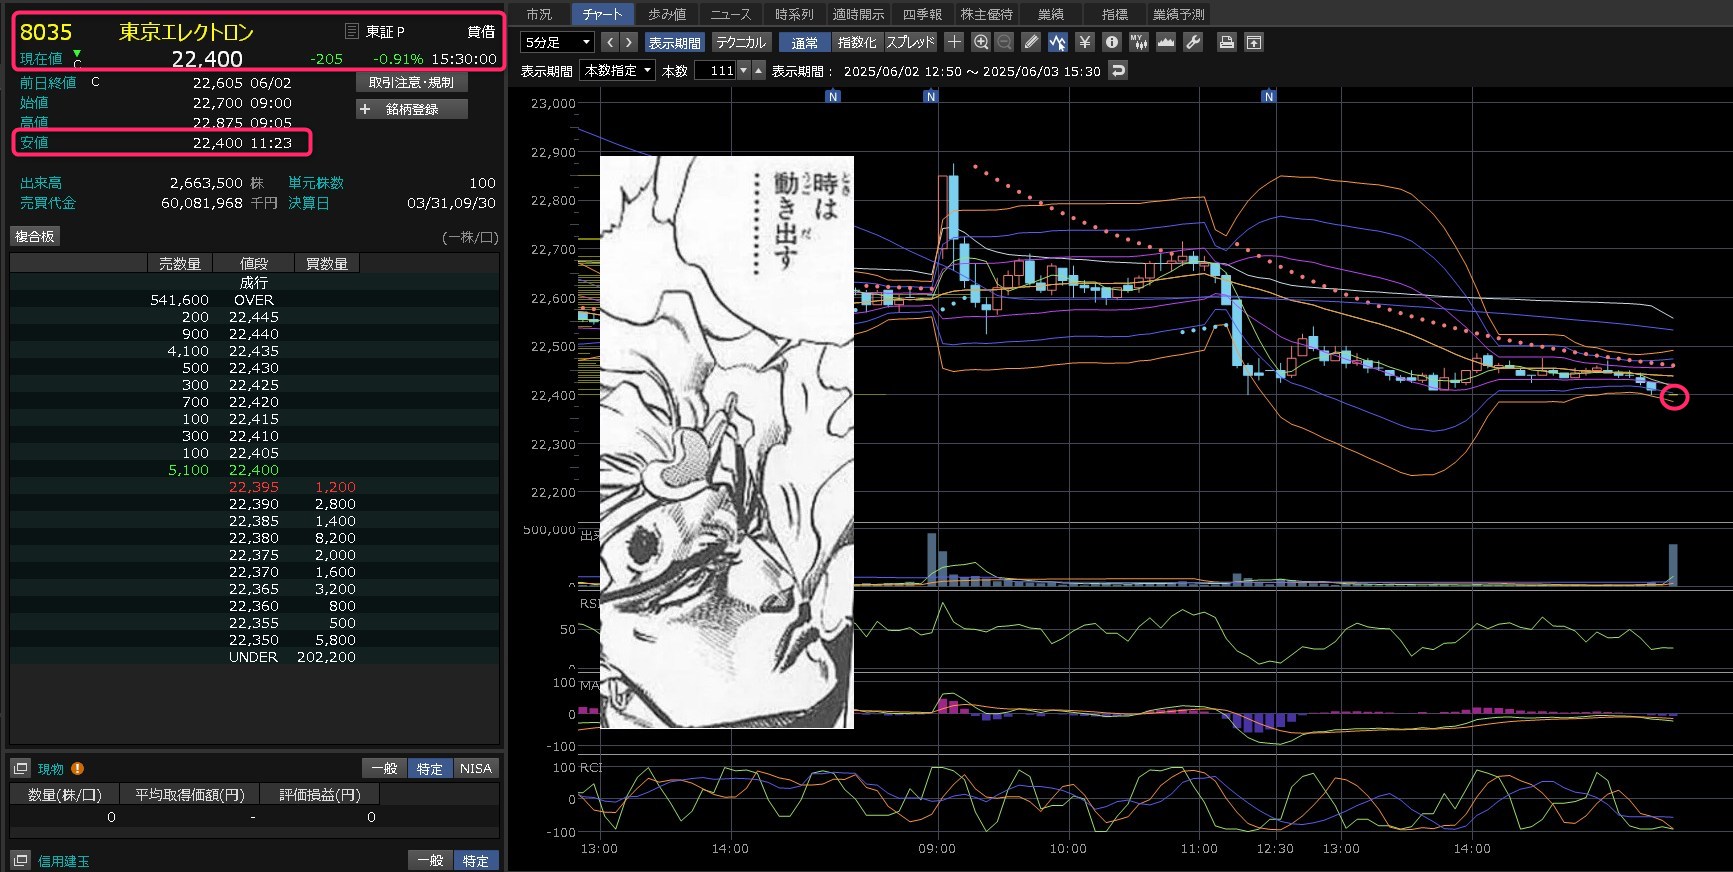Screen dimensions: 1733x872
Task: Click the crosshair plus icon in chart toolbar
Action: (x=954, y=42)
